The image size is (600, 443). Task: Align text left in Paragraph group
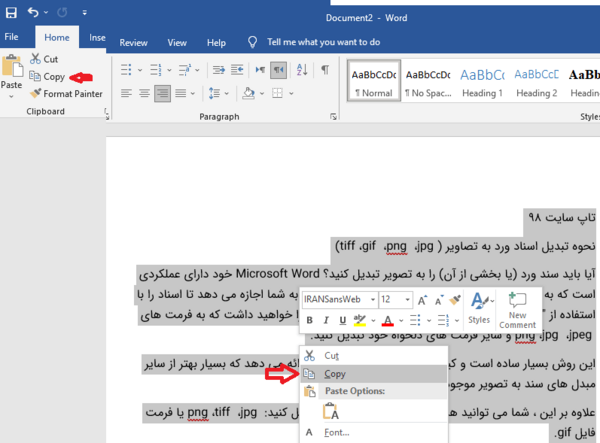[x=126, y=93]
